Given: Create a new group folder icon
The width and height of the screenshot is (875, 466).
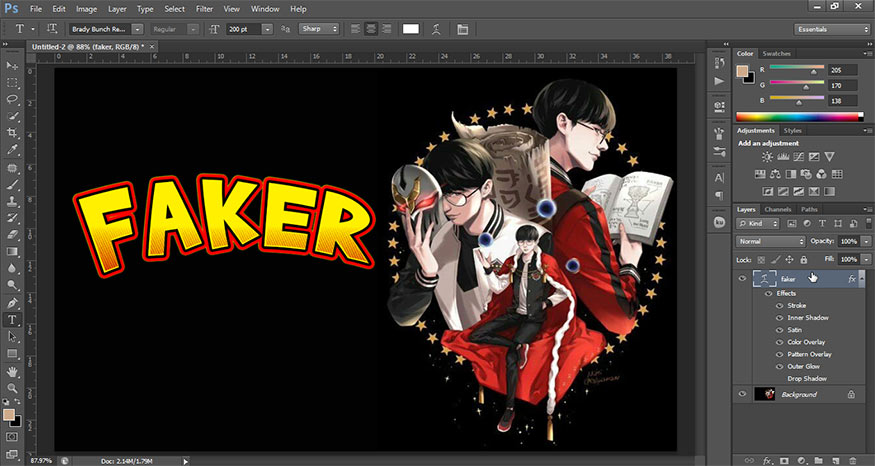Looking at the screenshot, I should tap(818, 461).
